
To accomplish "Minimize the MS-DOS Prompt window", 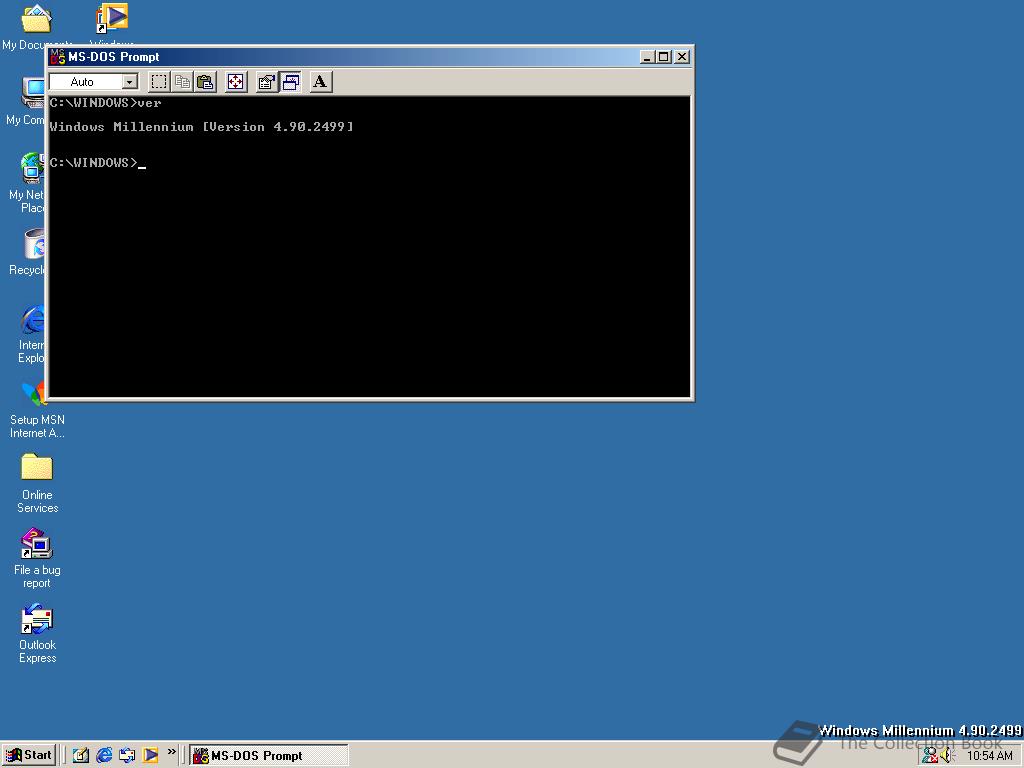I will [x=647, y=57].
